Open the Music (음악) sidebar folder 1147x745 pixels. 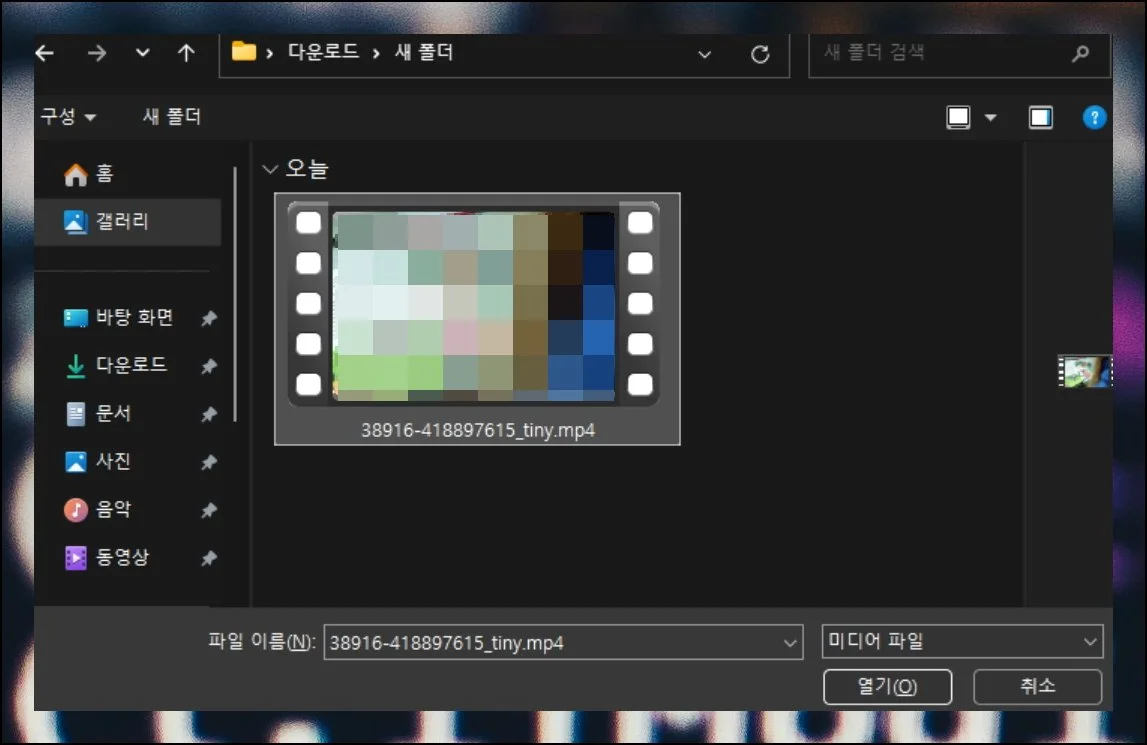[x=113, y=510]
